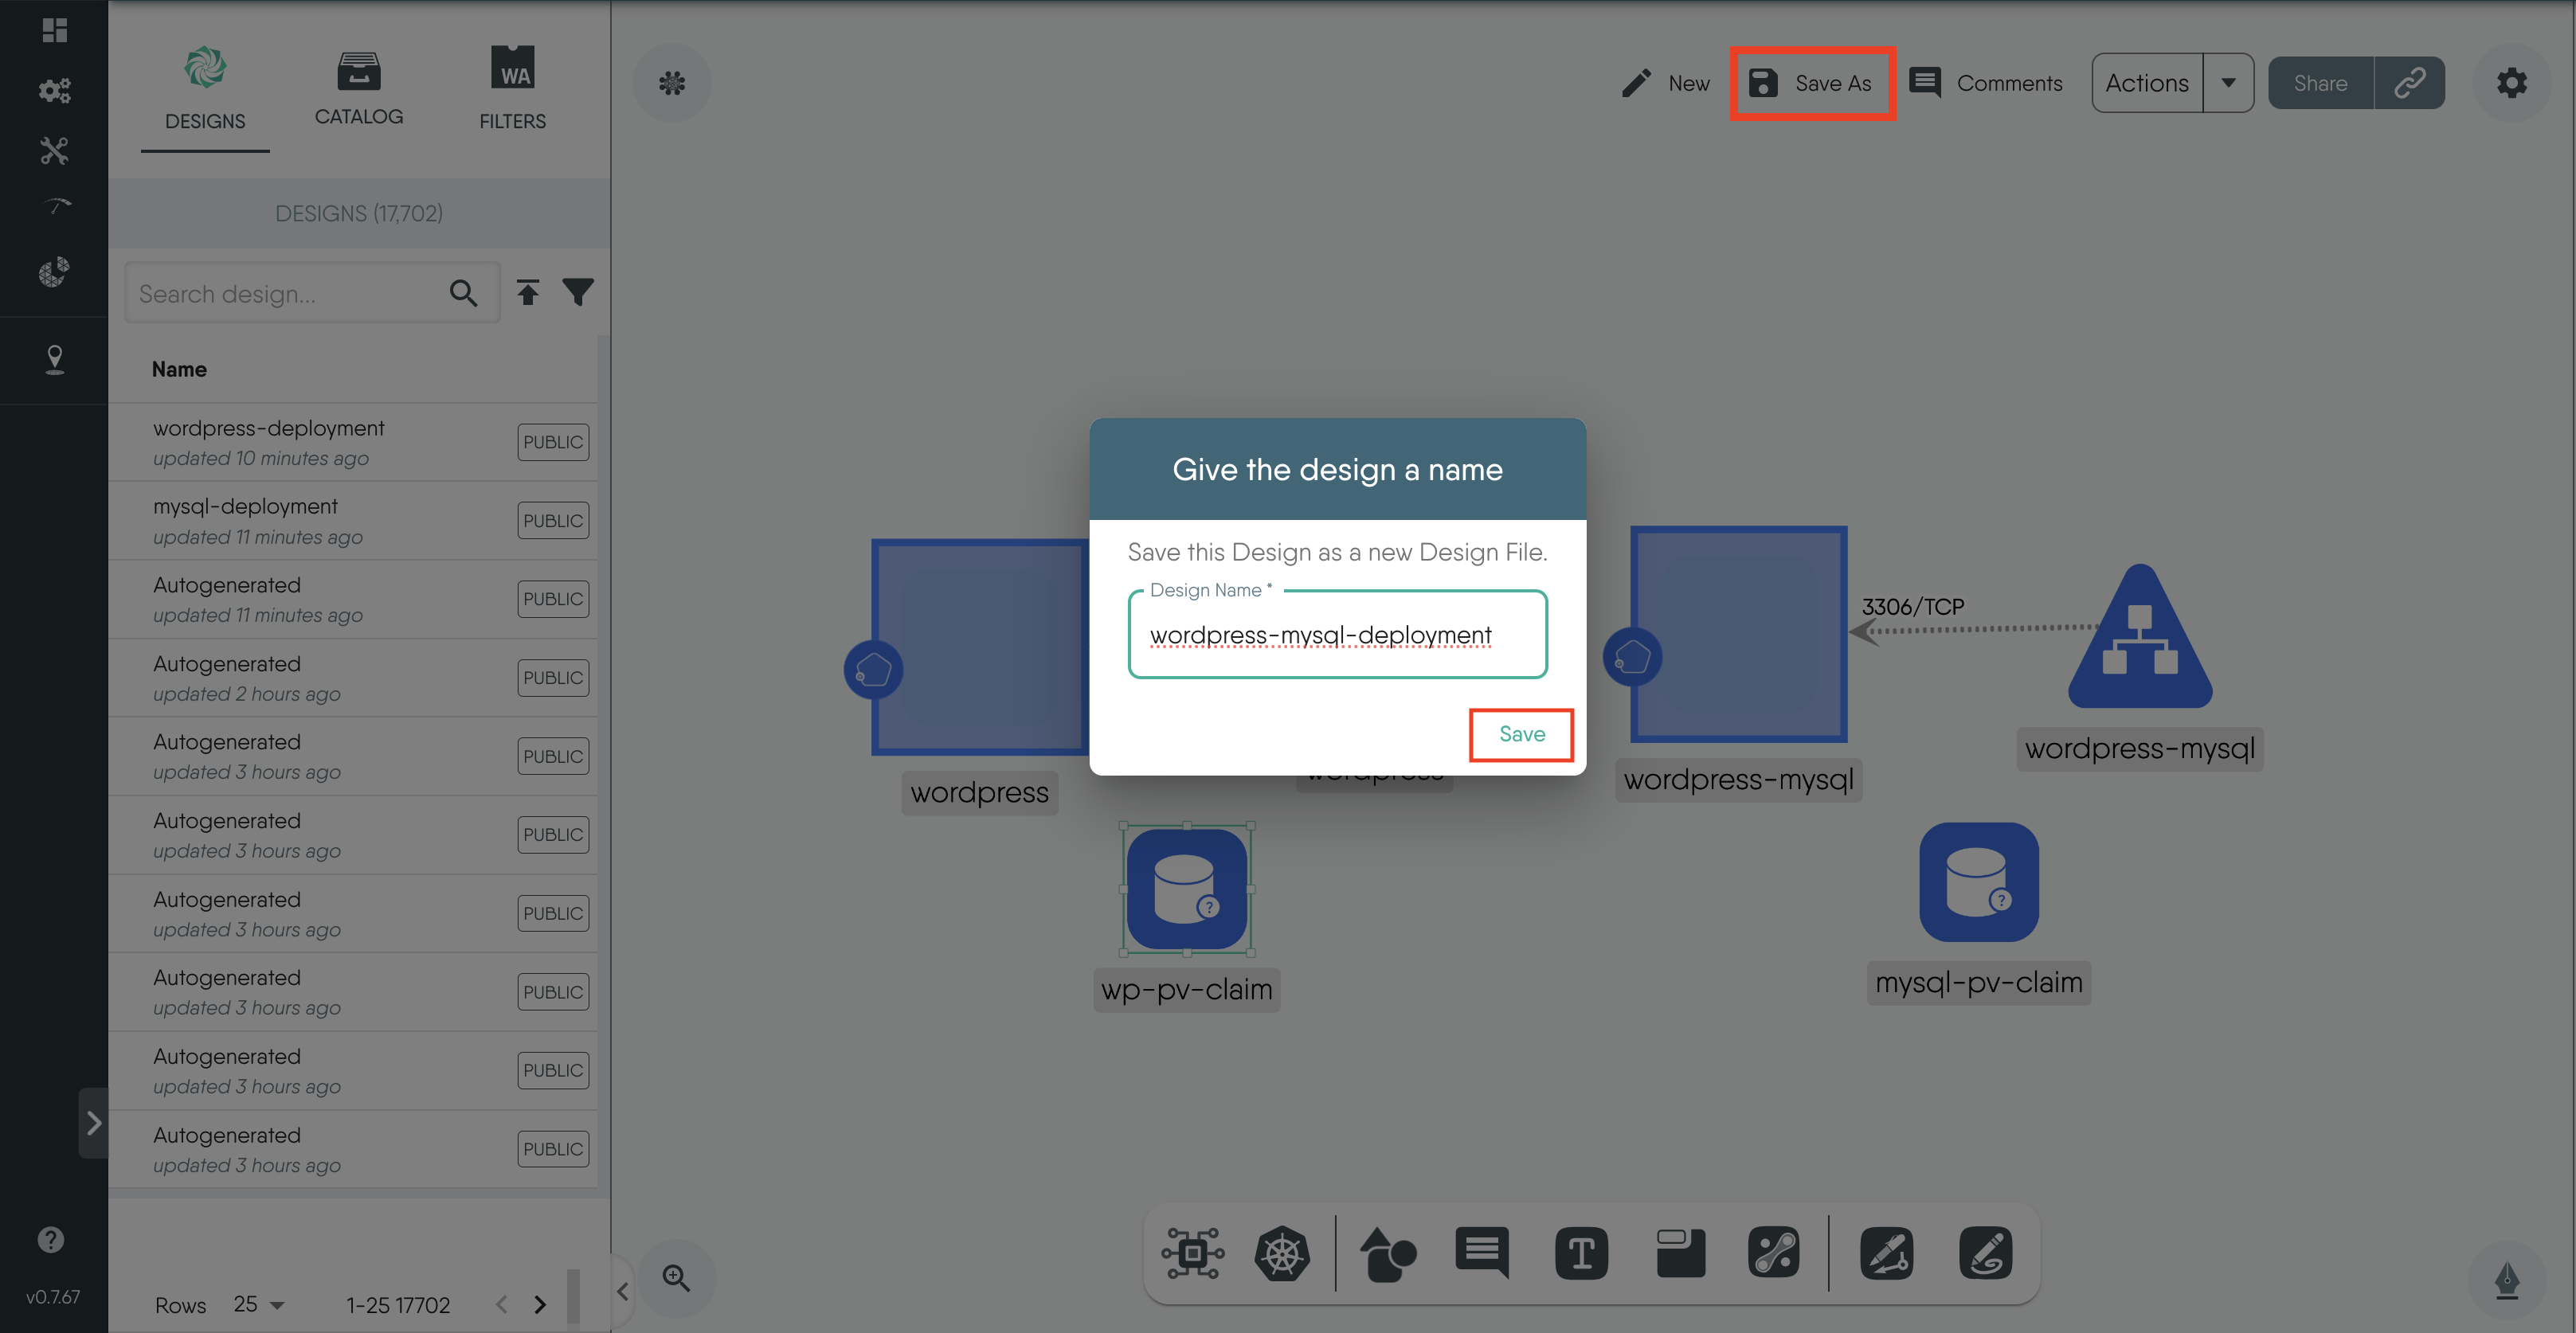Toggle PUBLIC visibility on mysql-deployment
The width and height of the screenshot is (2576, 1333).
click(551, 520)
